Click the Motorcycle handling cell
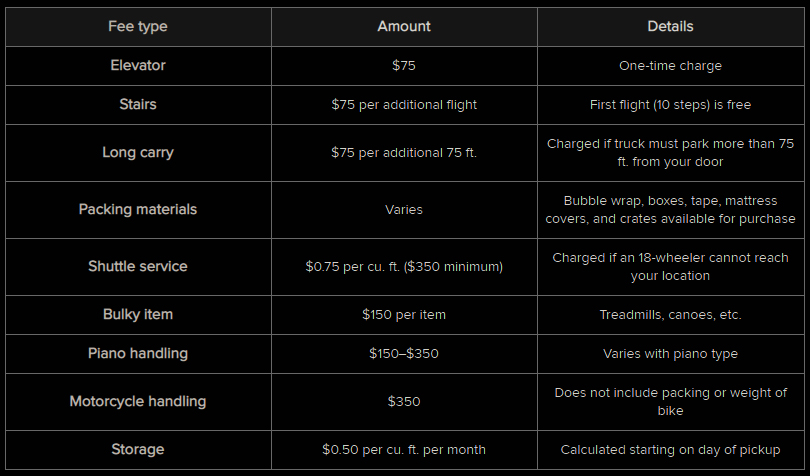This screenshot has width=810, height=476. click(x=138, y=402)
